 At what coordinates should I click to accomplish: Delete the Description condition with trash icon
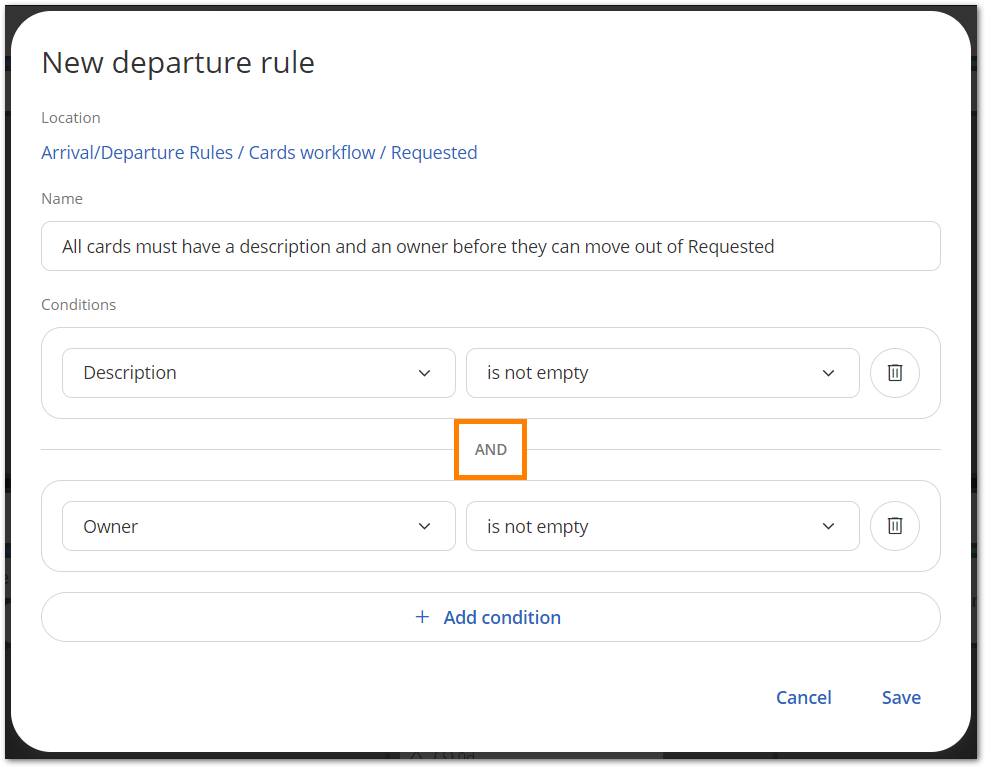[894, 373]
